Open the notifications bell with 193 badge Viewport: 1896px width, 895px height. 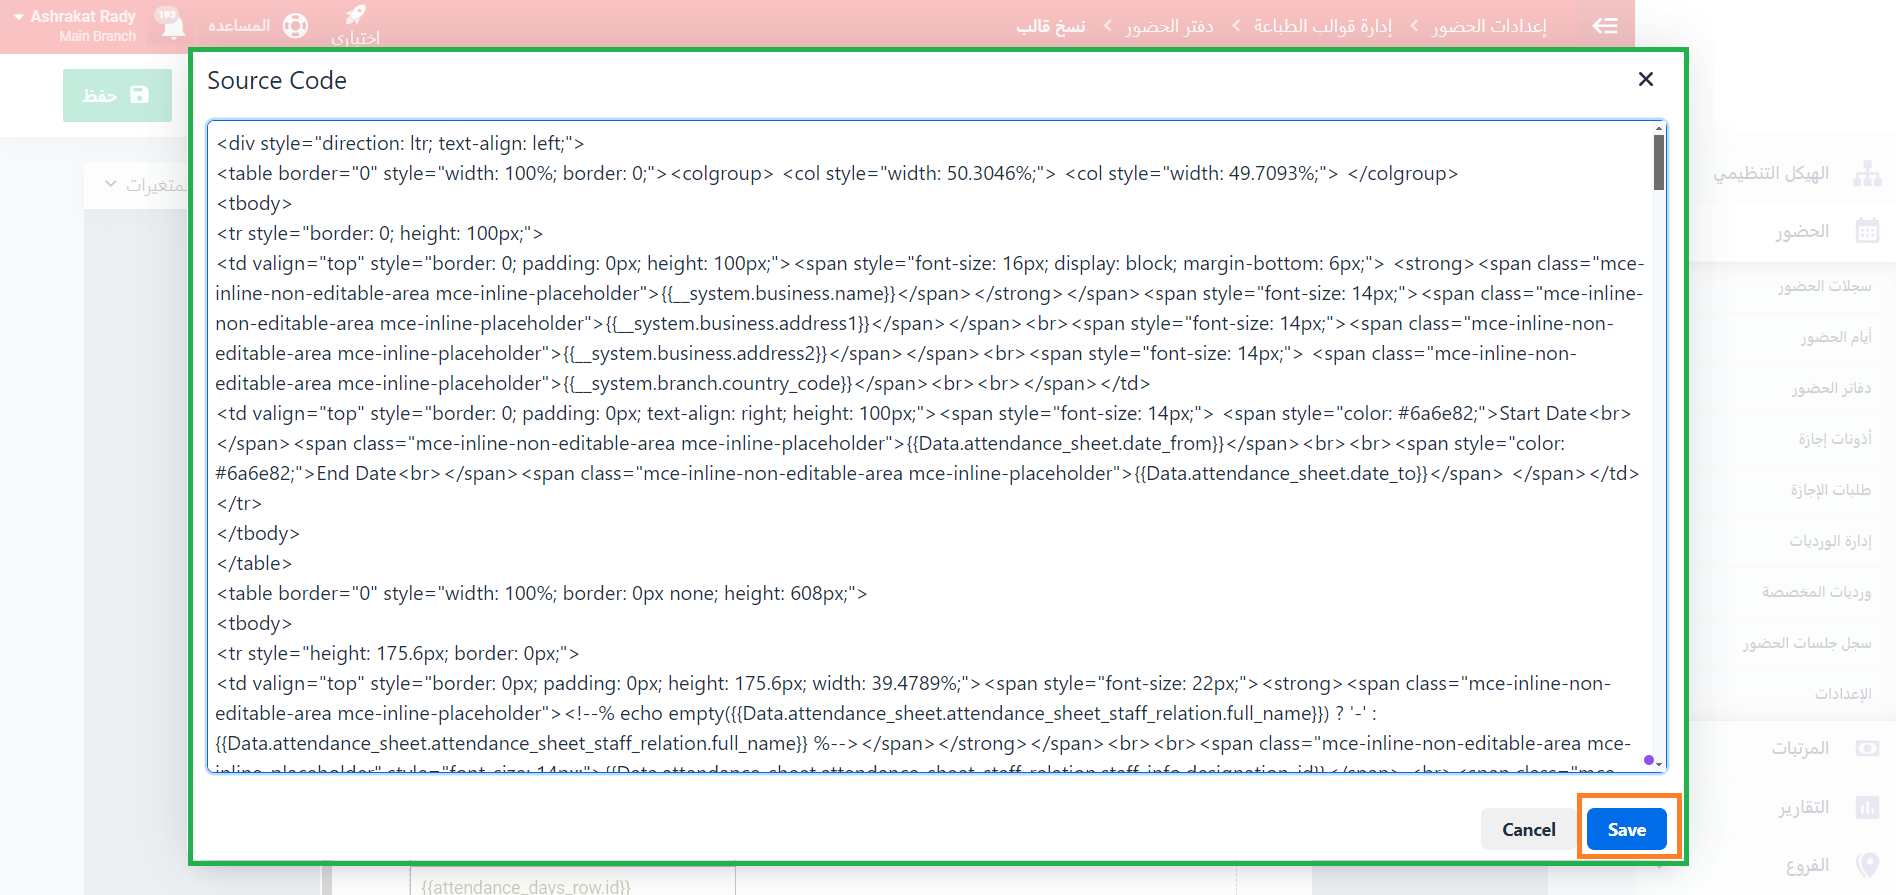172,25
